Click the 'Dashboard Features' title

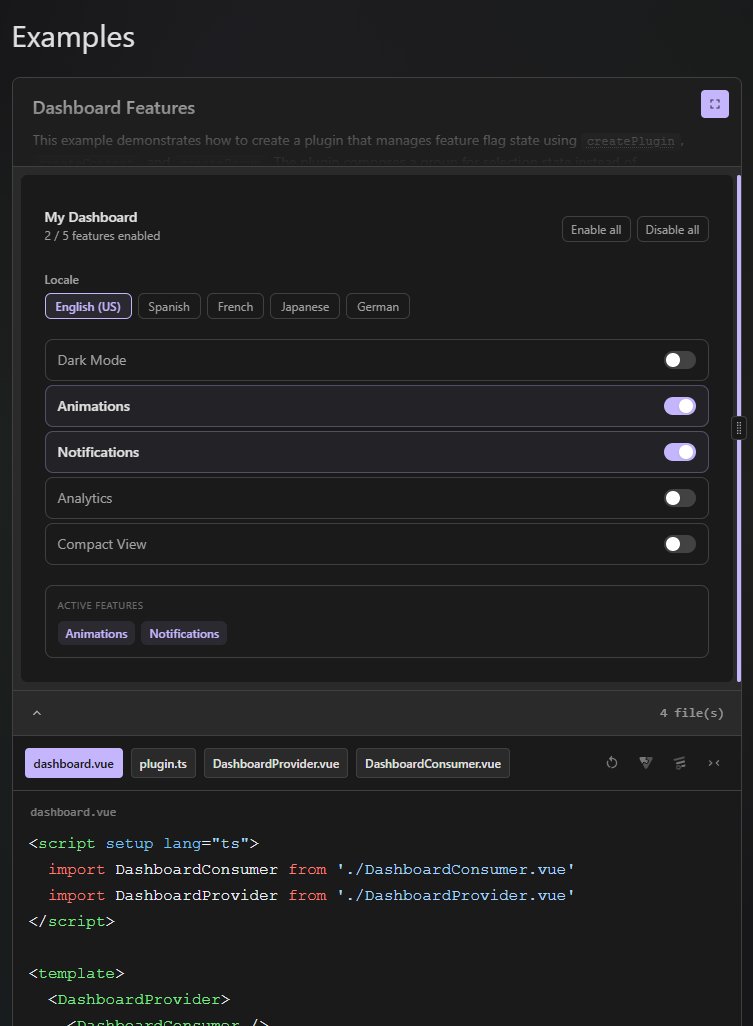tap(114, 107)
